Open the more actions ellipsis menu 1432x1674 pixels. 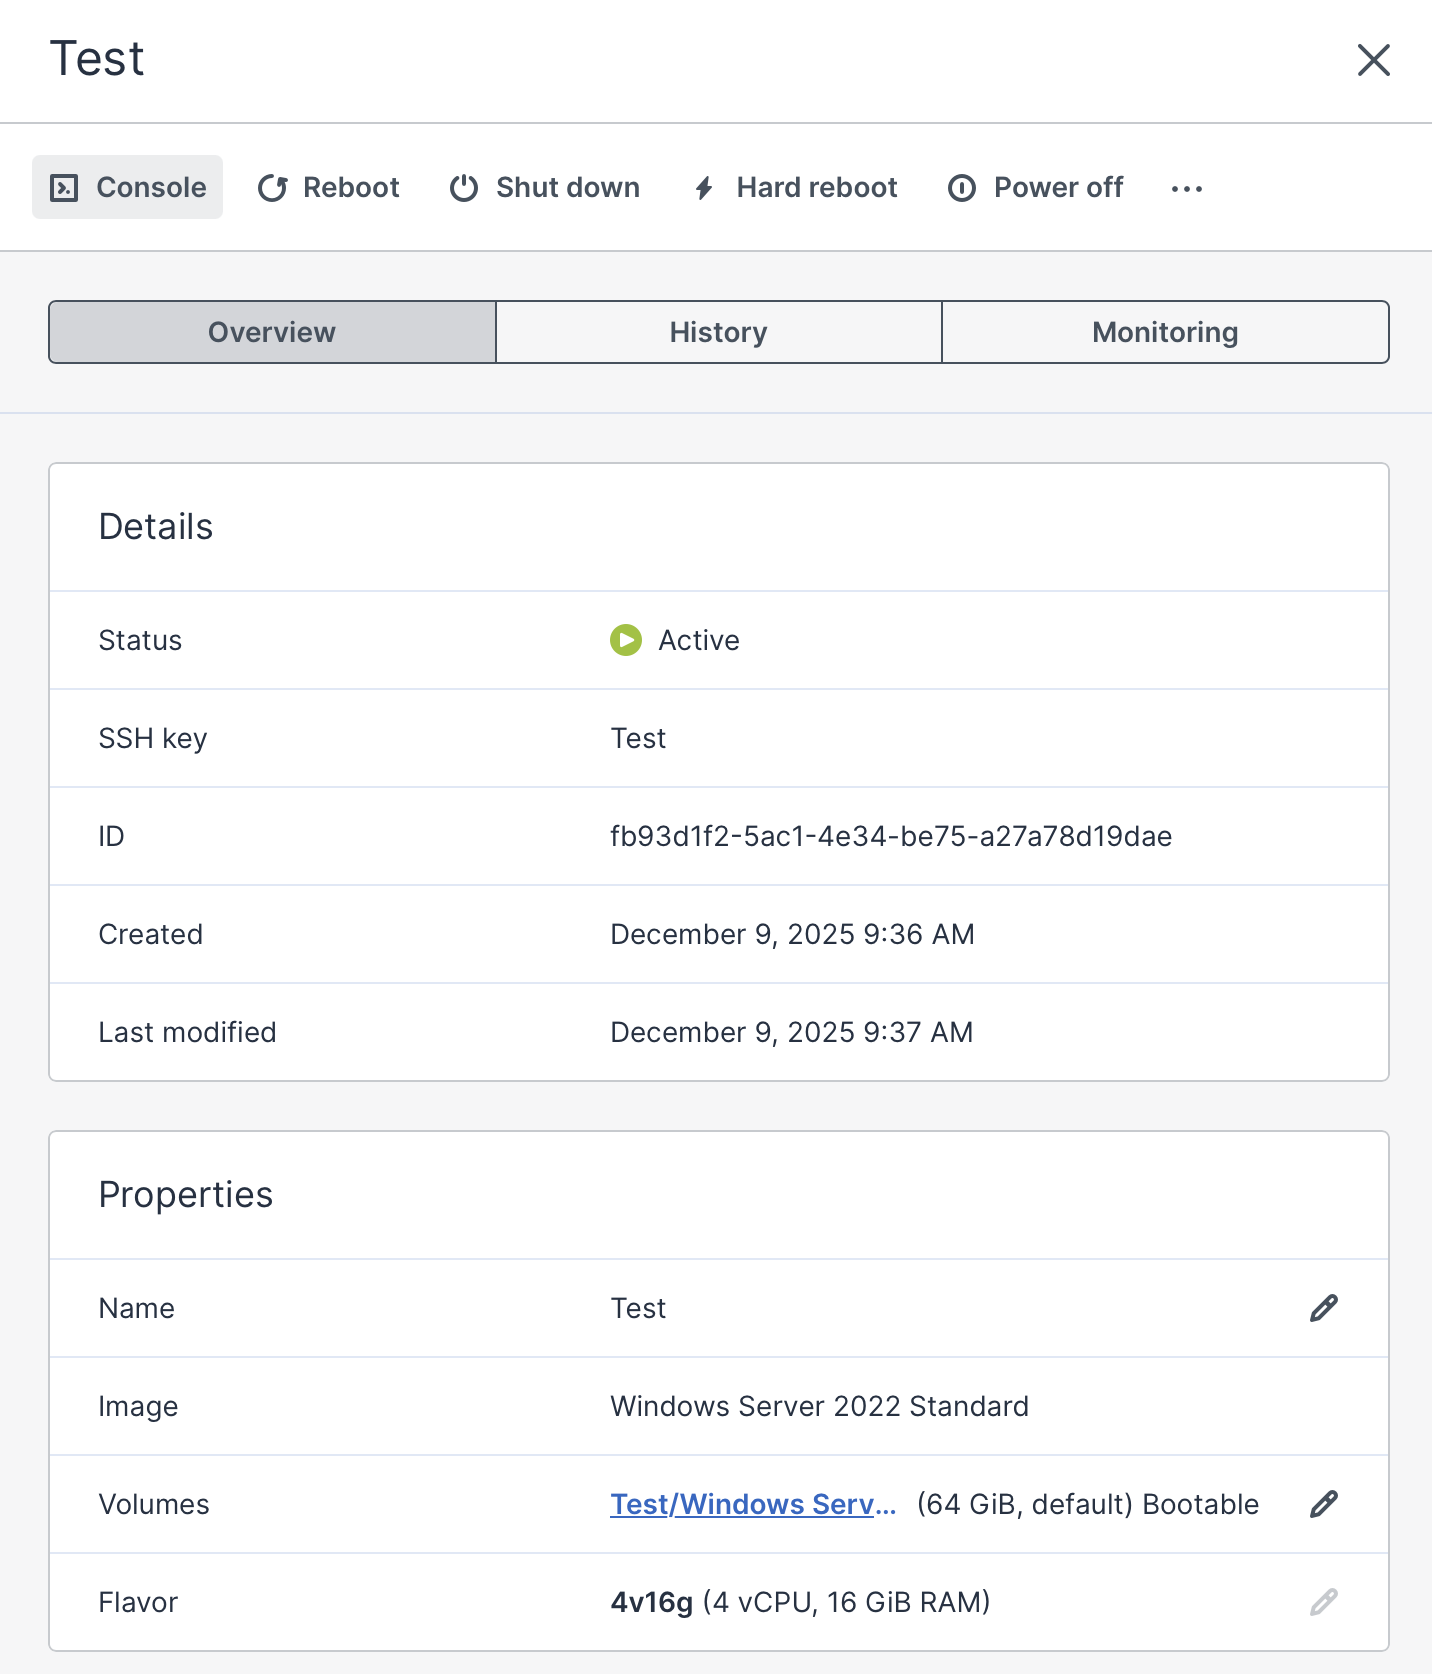click(x=1186, y=188)
